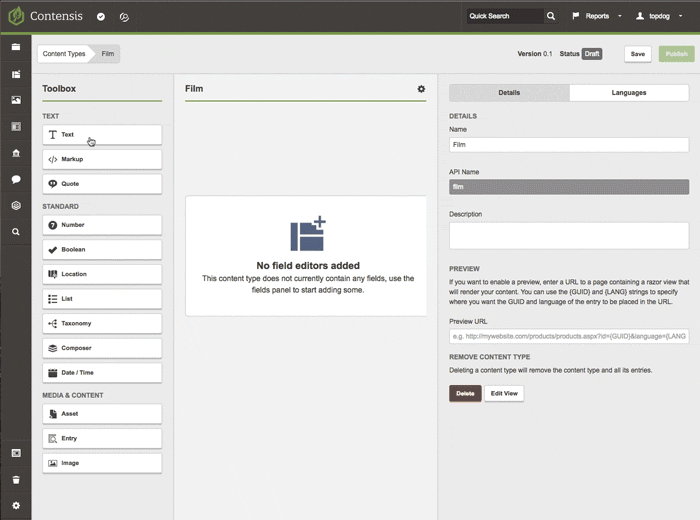Open the content types sidebar icon
This screenshot has height=520, width=700.
(x=16, y=74)
